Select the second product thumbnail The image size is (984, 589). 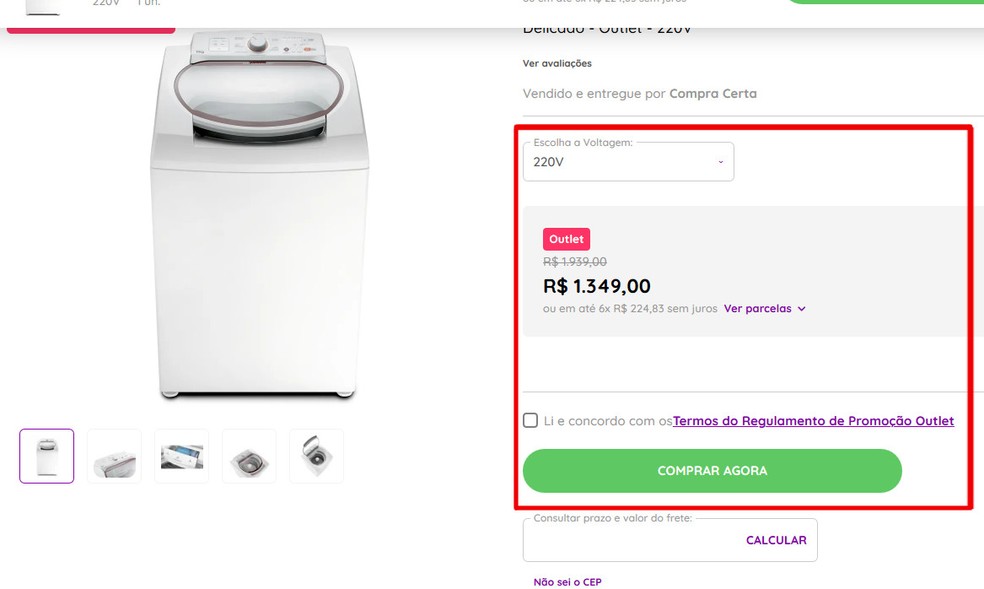113,456
